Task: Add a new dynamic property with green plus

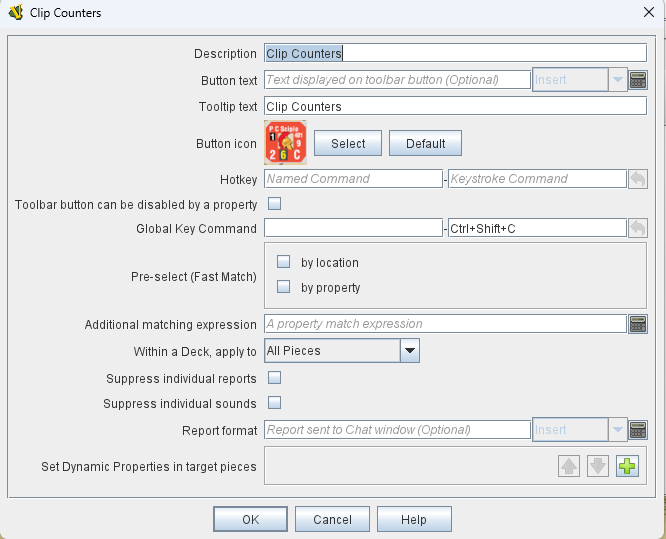Action: (627, 466)
